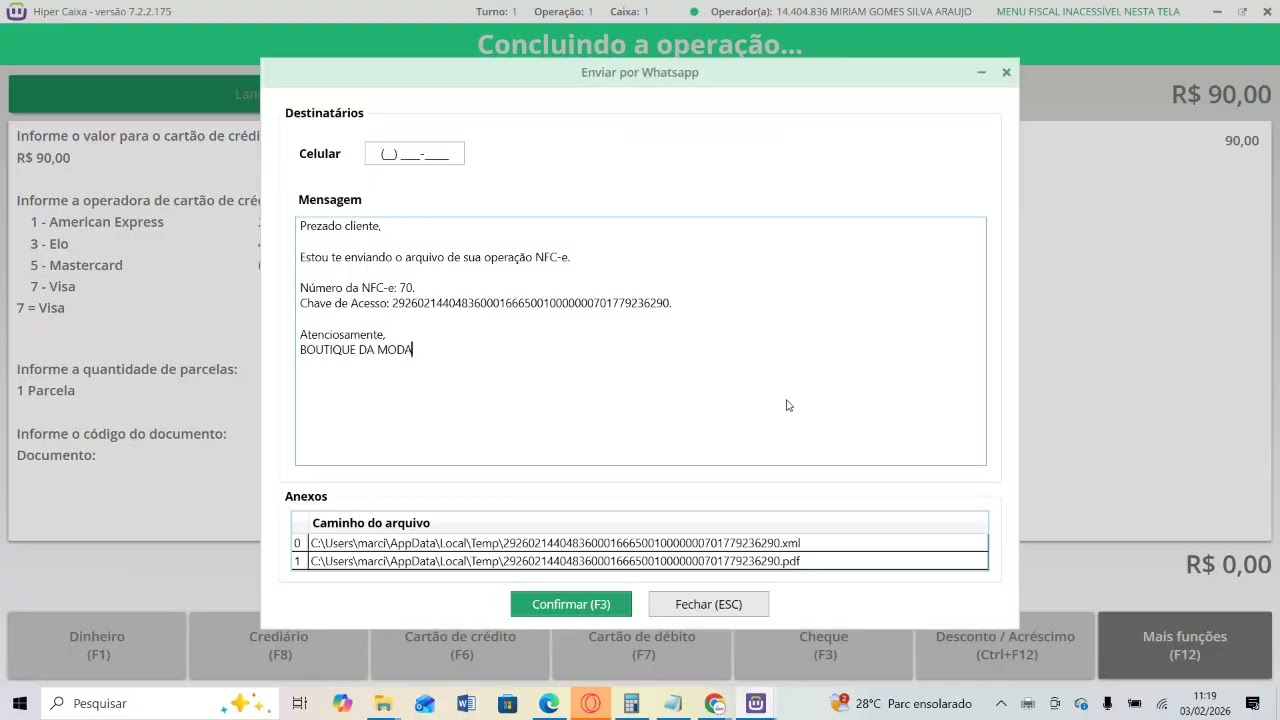Open Google Chrome from the taskbar
Image resolution: width=1280 pixels, height=720 pixels.
click(x=714, y=703)
